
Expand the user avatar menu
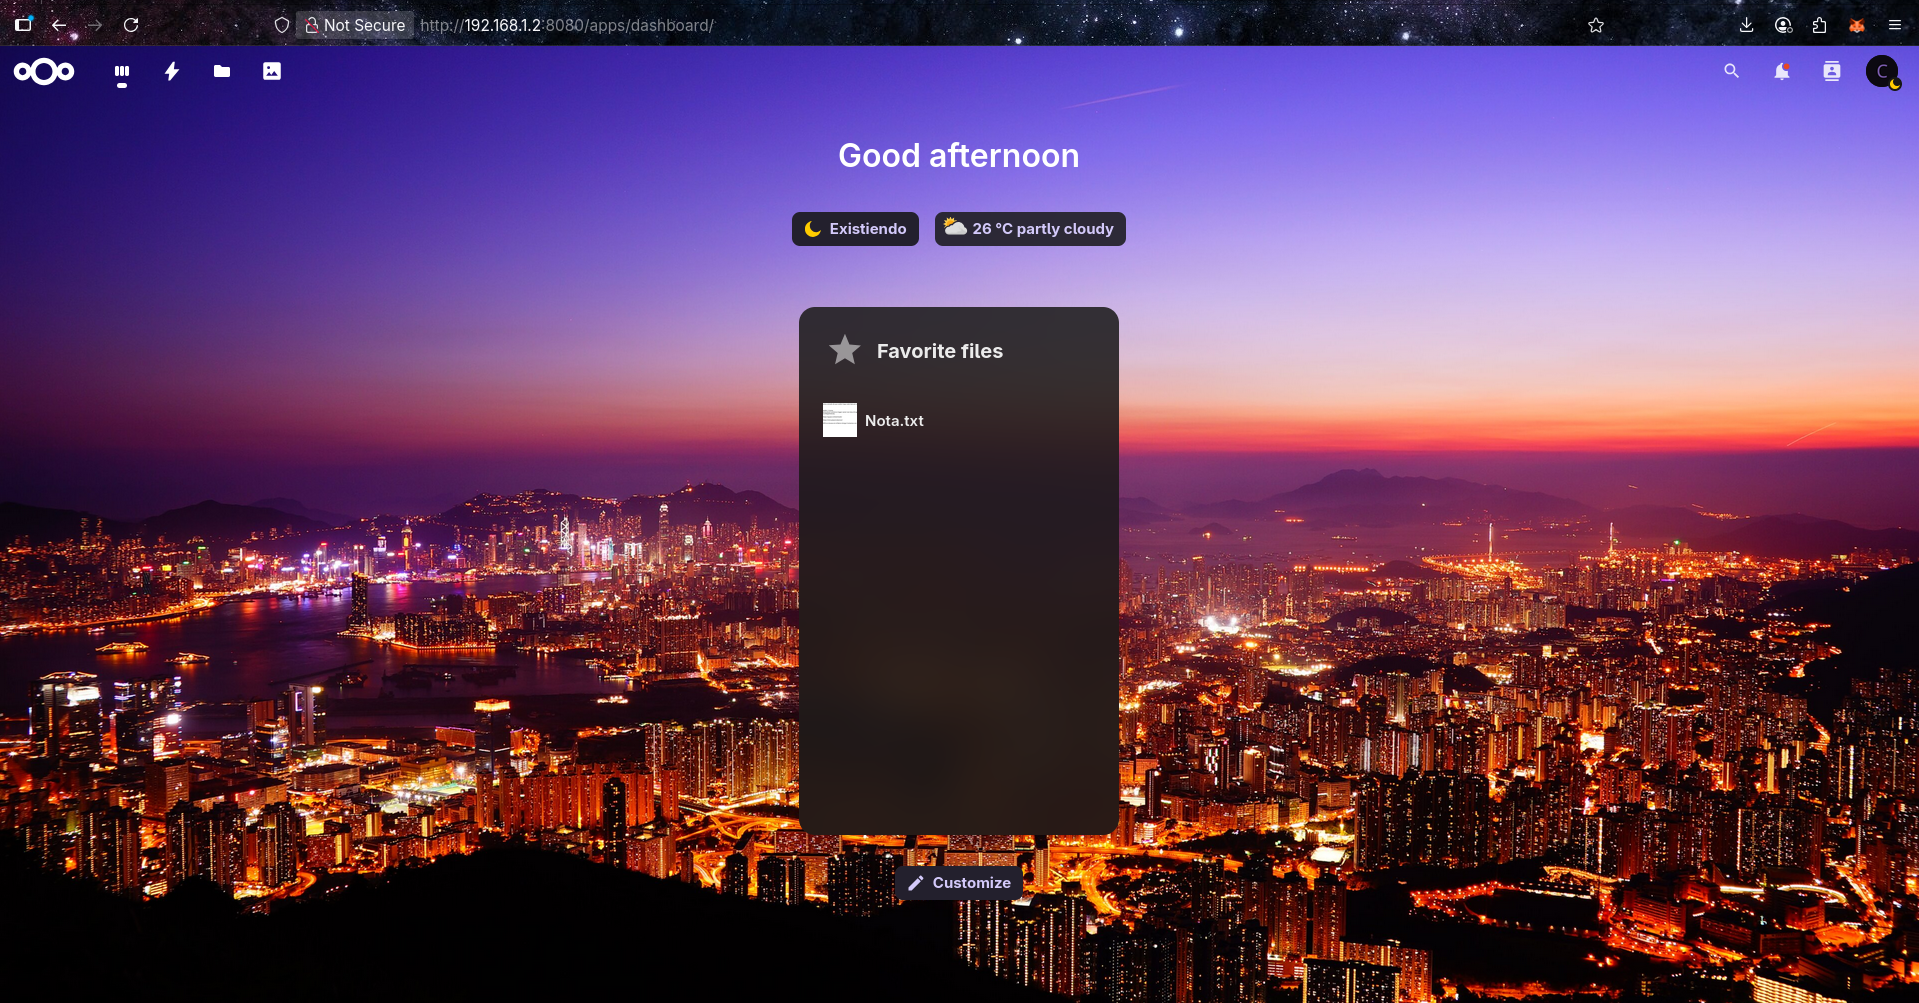coord(1882,72)
